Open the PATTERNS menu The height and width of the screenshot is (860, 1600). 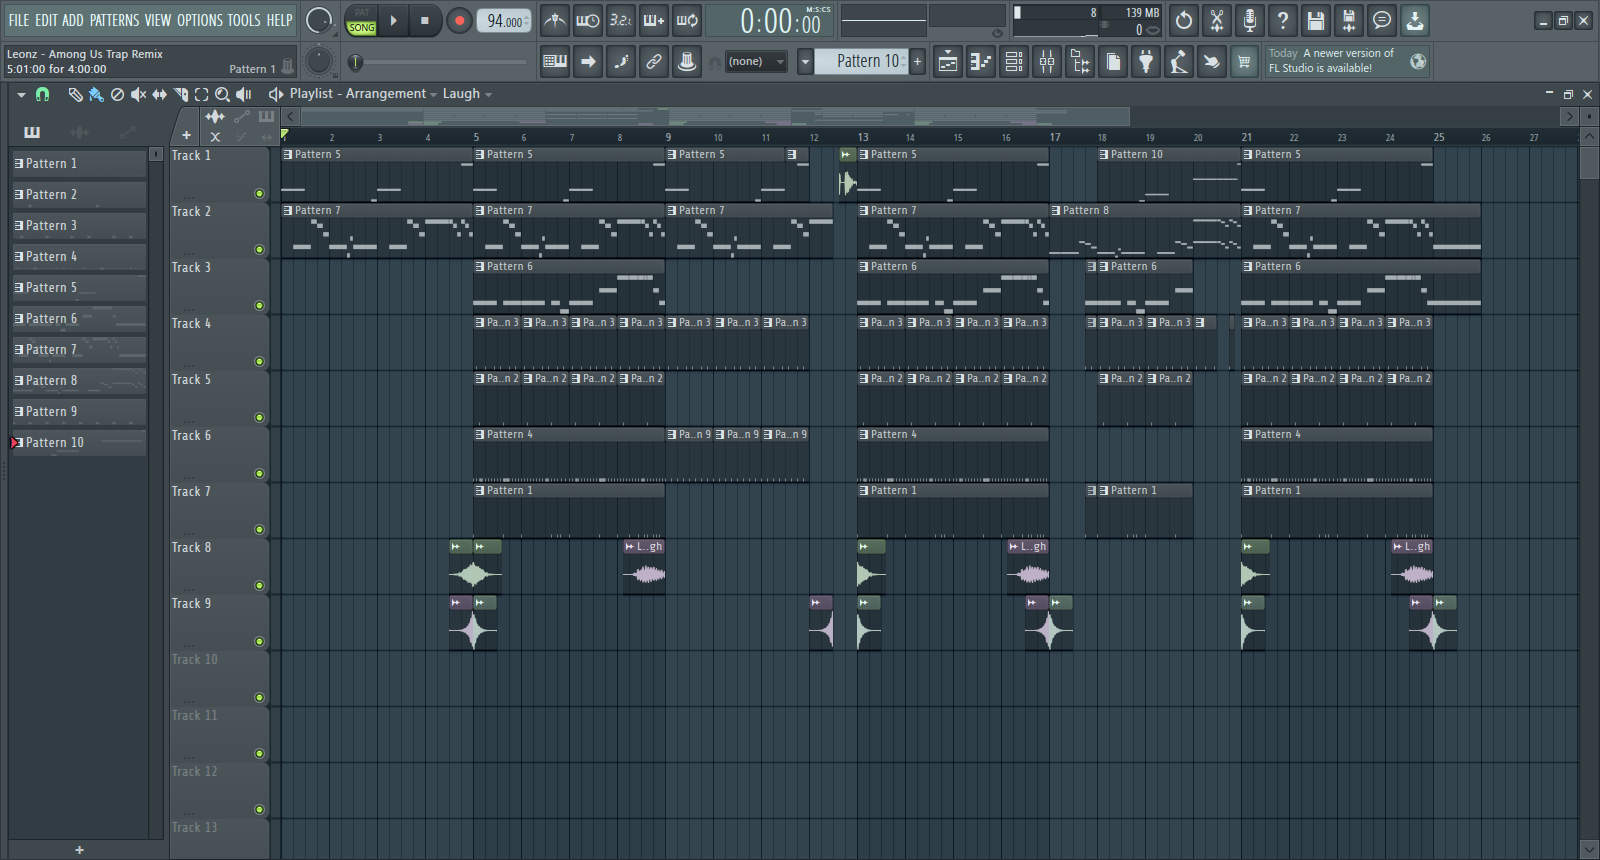point(114,20)
